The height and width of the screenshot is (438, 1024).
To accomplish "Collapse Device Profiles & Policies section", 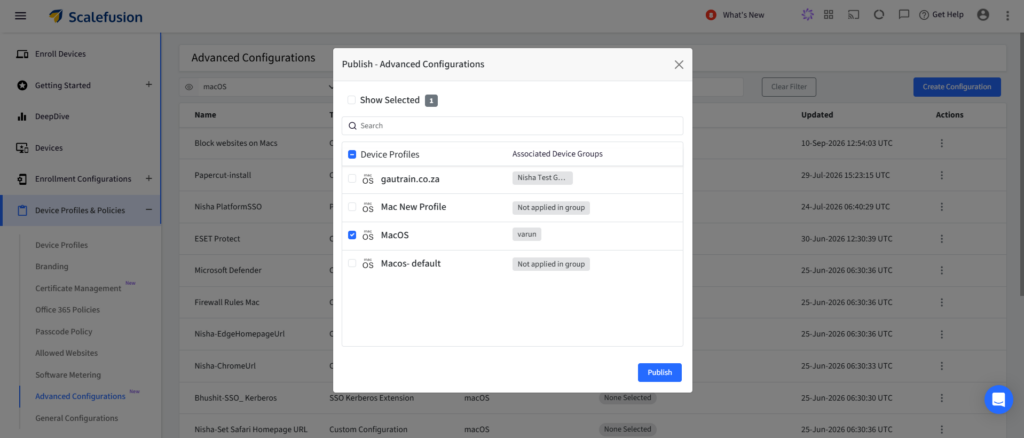I will pos(148,210).
